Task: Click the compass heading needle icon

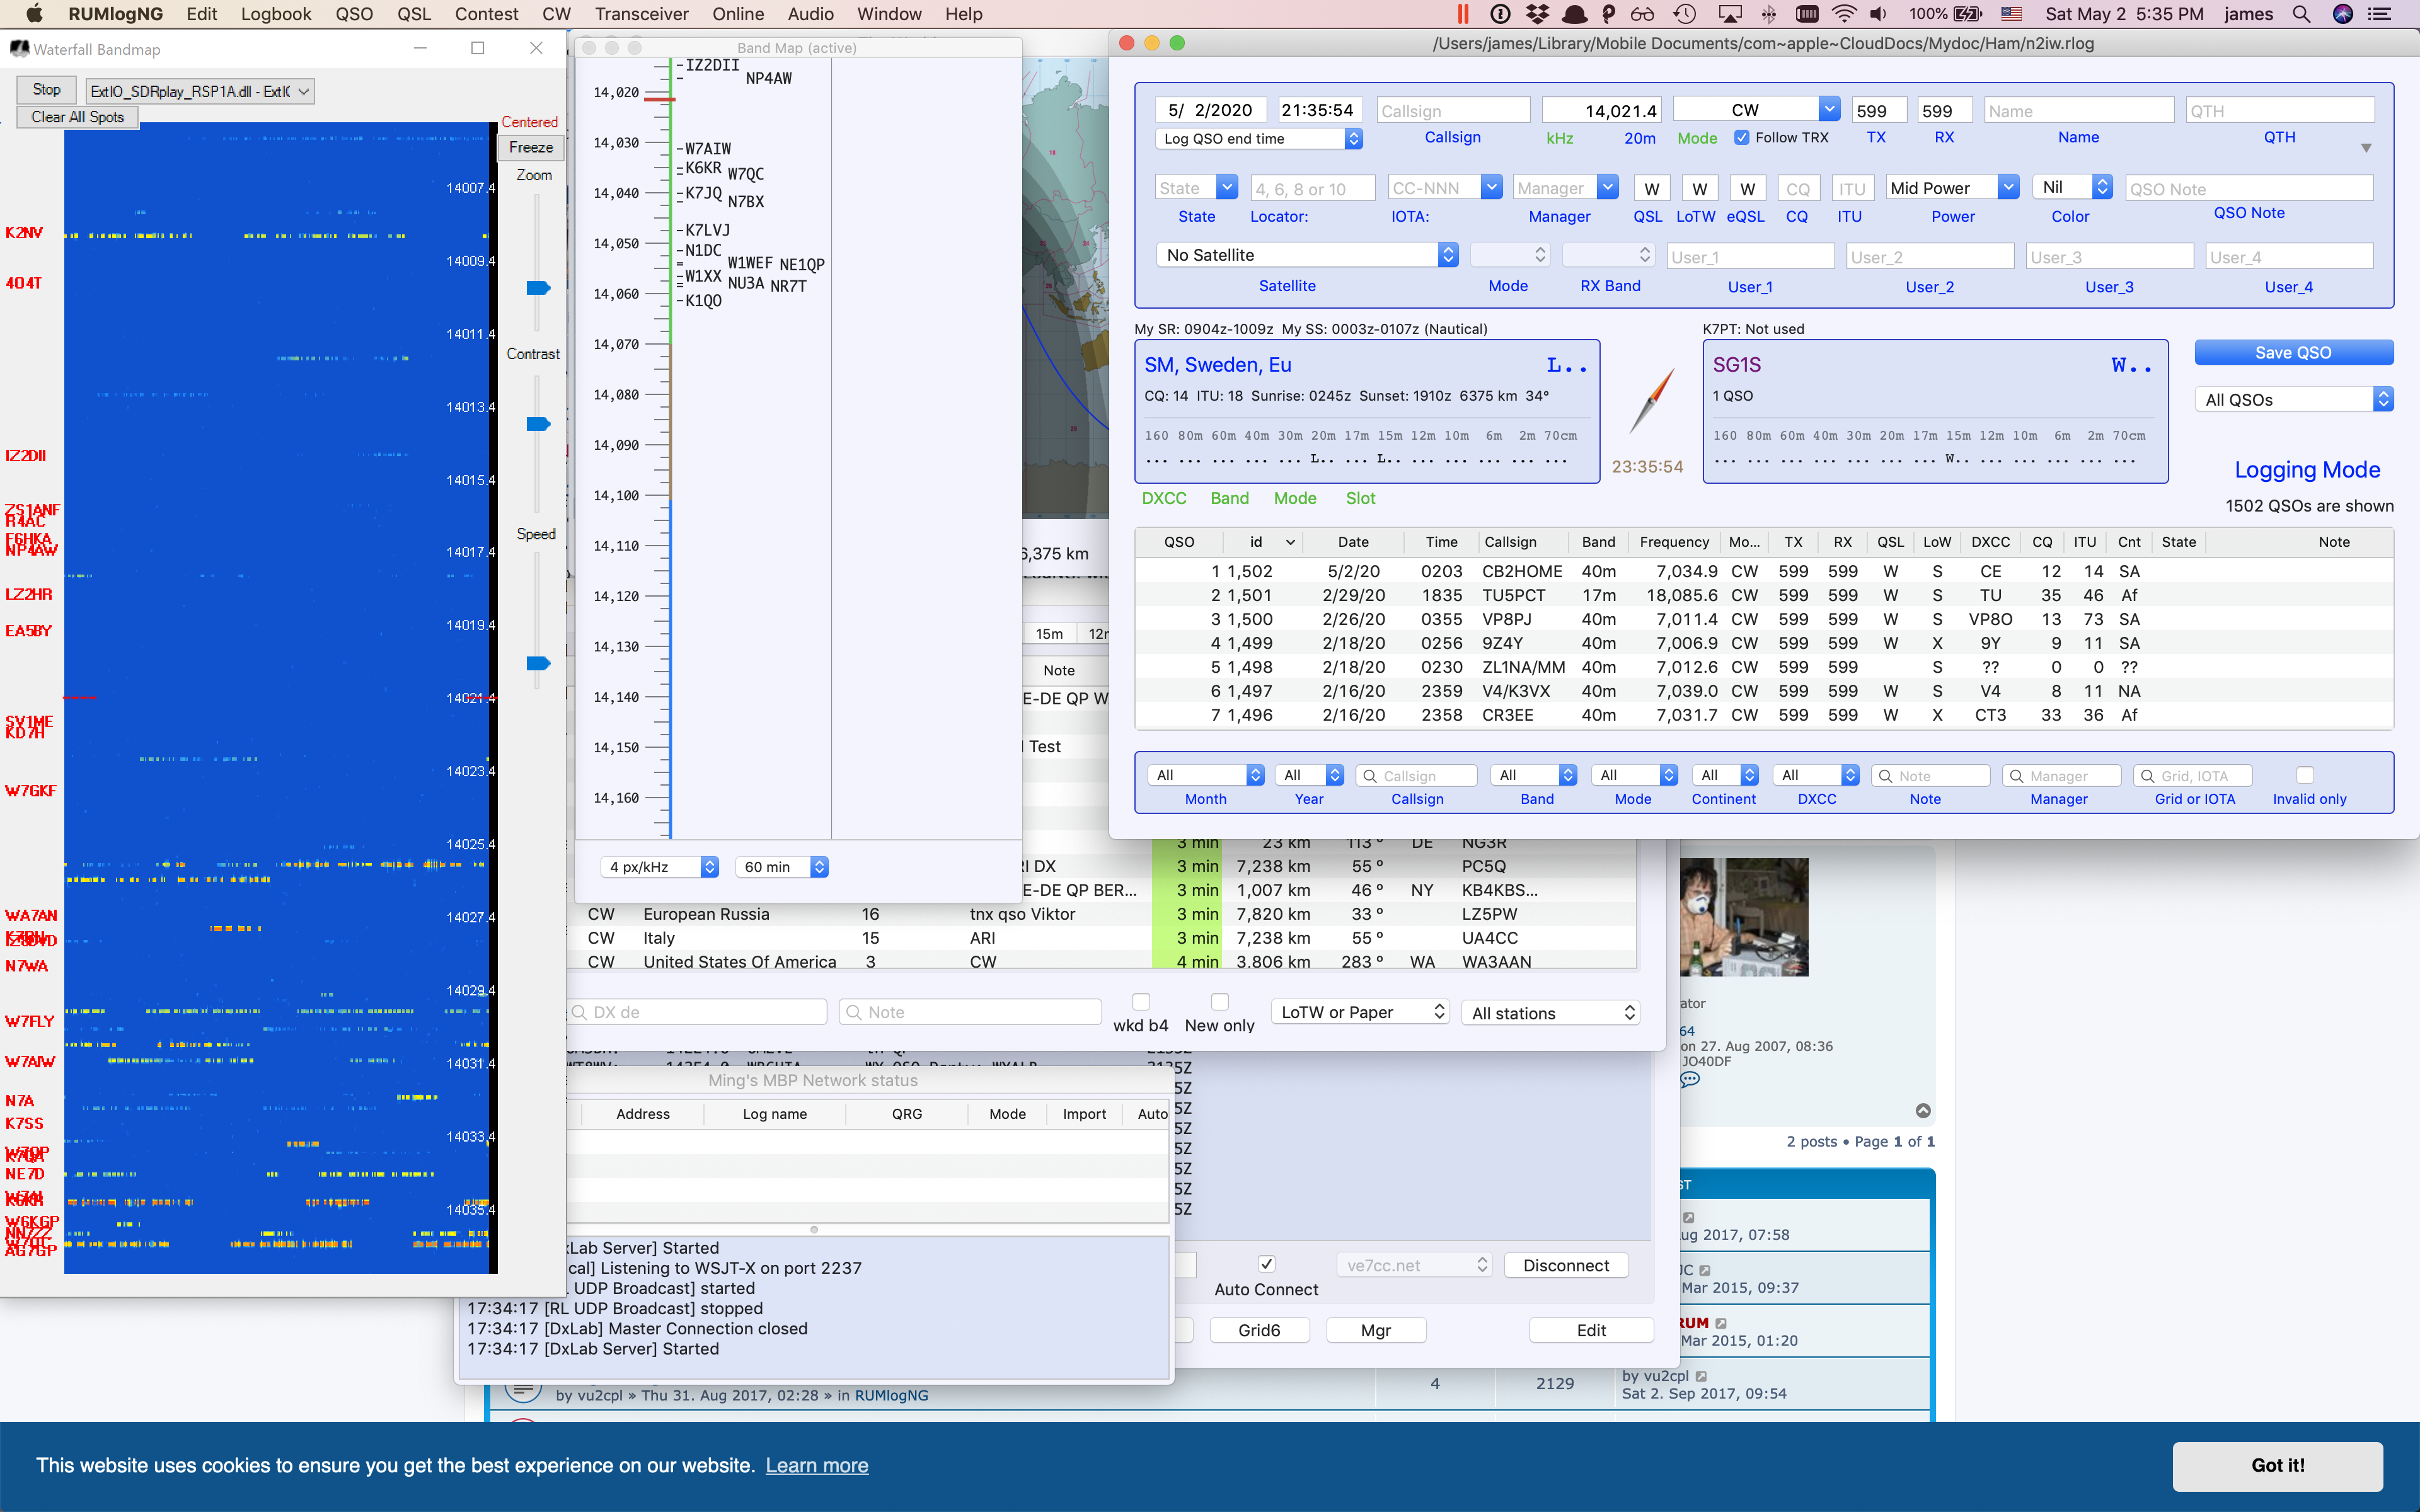Action: point(1651,400)
